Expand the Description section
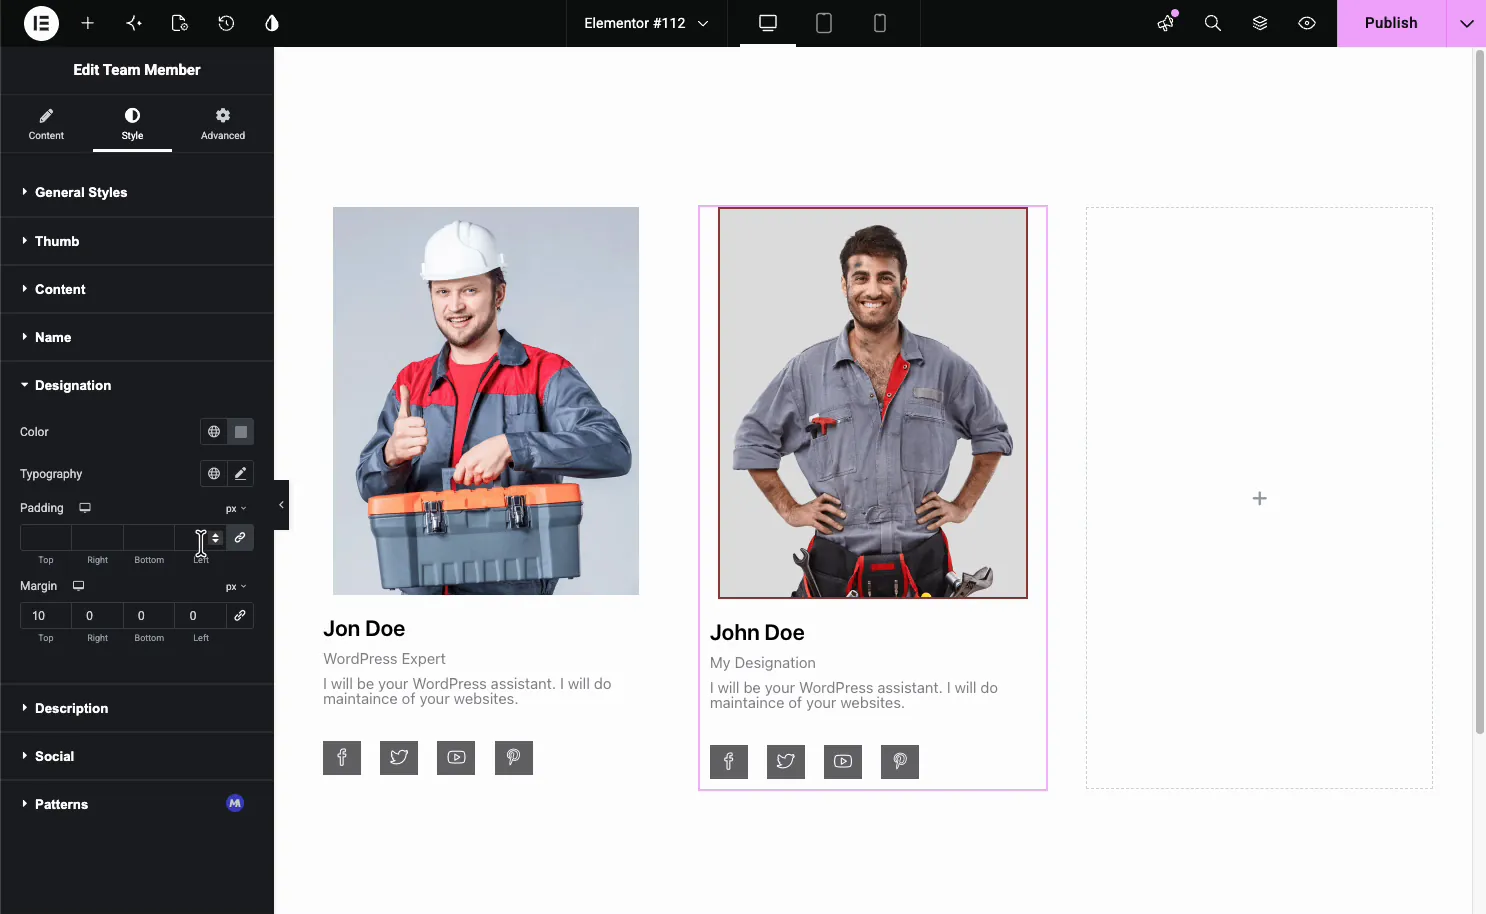Screen dimensions: 1486x914 [x=137, y=708]
